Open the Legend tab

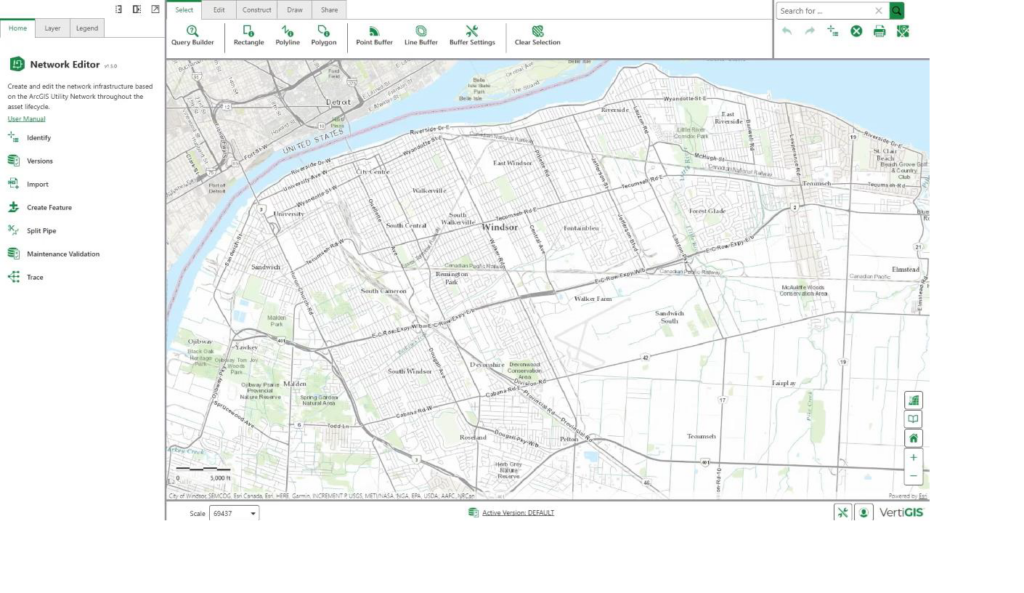coord(87,28)
